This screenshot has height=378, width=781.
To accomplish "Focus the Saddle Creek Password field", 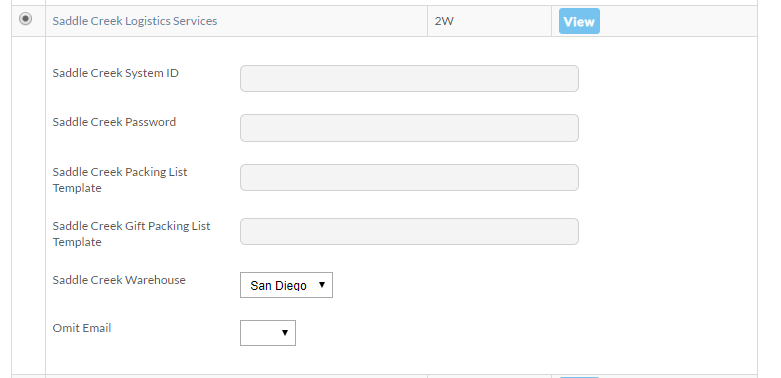I will click(409, 128).
